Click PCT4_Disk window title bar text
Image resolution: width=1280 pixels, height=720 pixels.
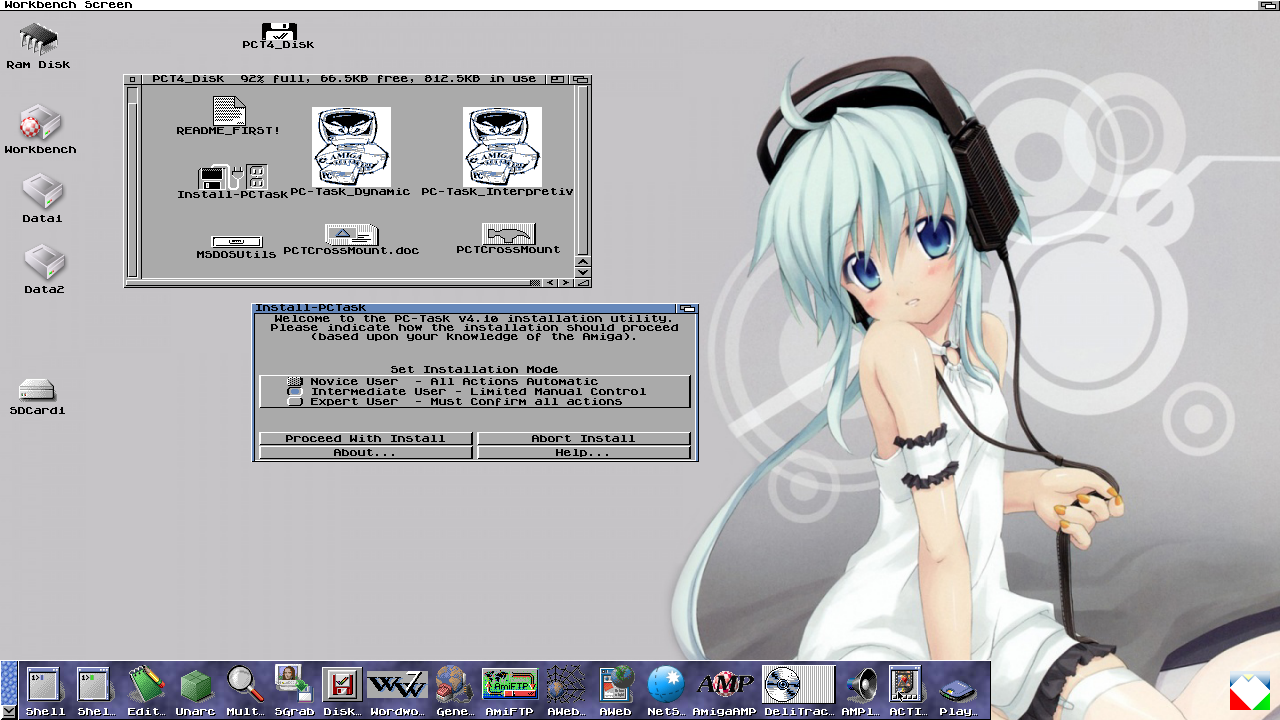pos(344,79)
